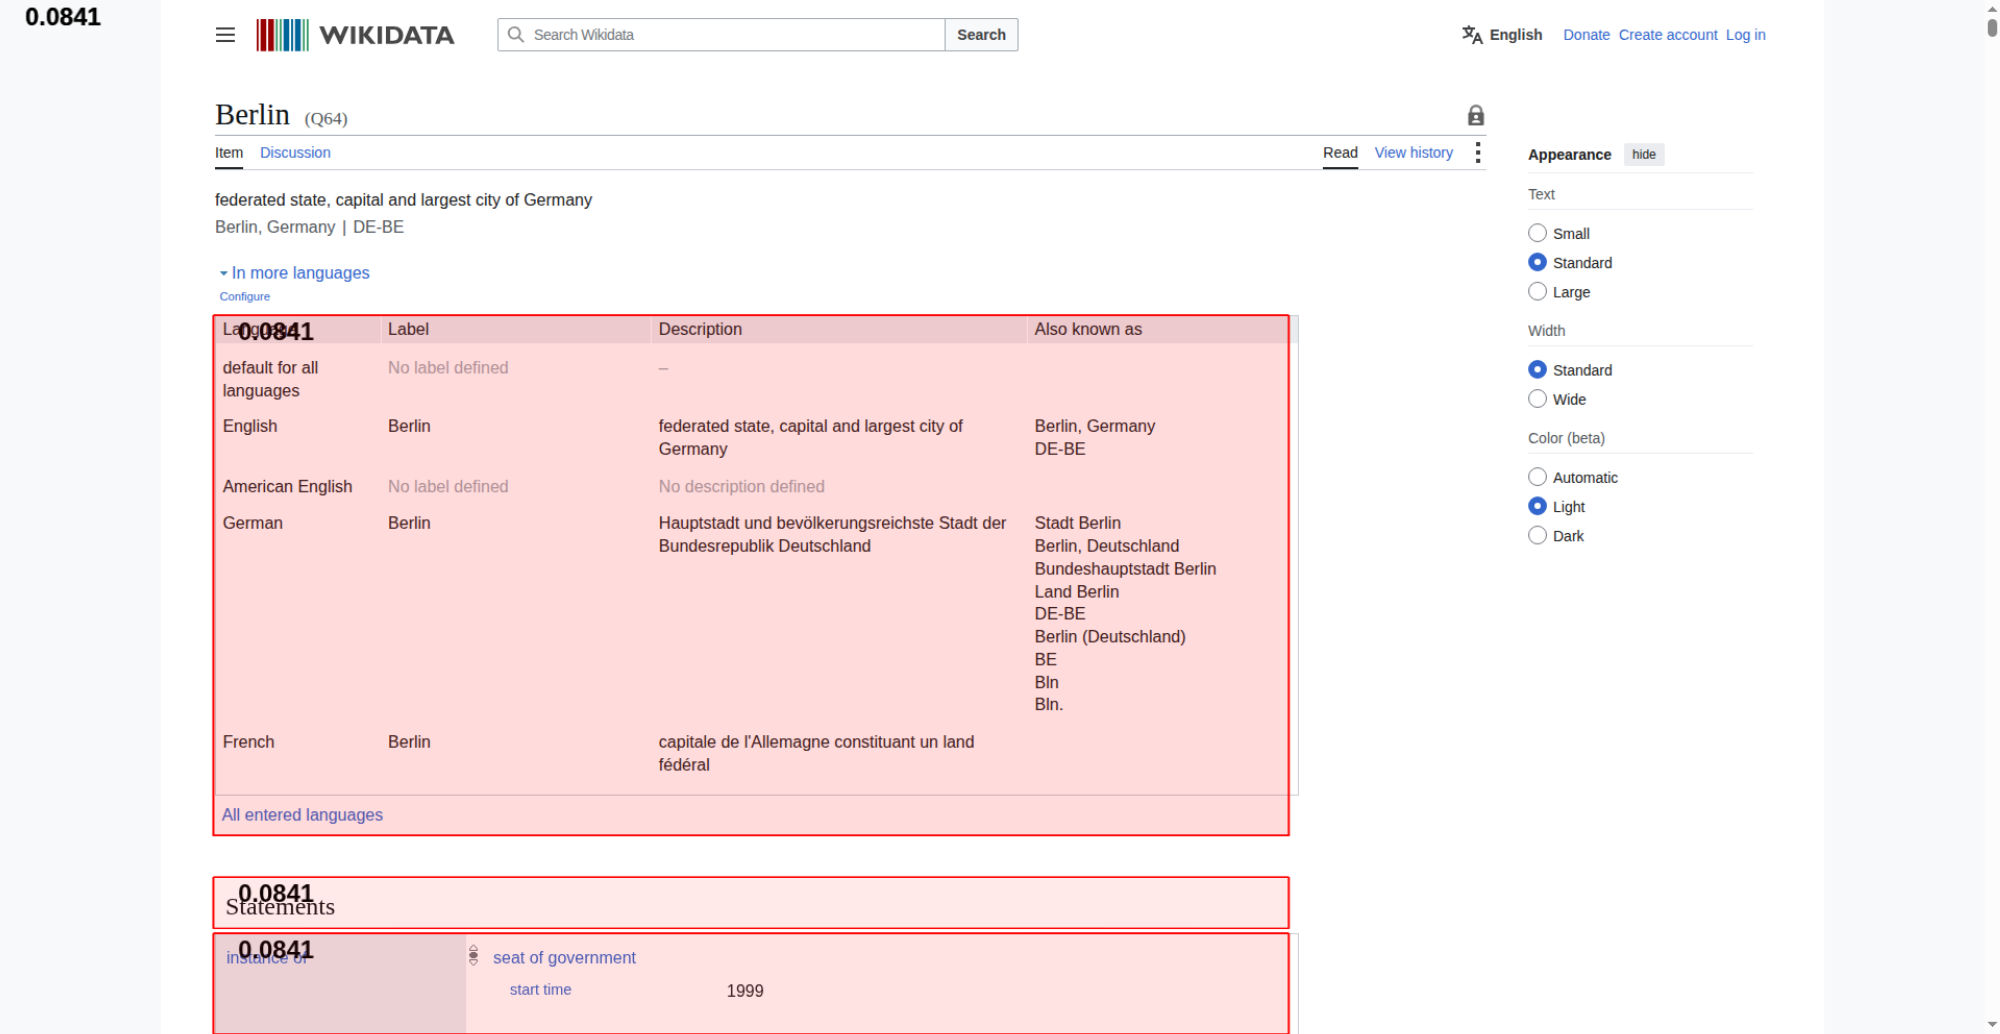
Task: Select Automatic color mode
Action: tap(1537, 477)
